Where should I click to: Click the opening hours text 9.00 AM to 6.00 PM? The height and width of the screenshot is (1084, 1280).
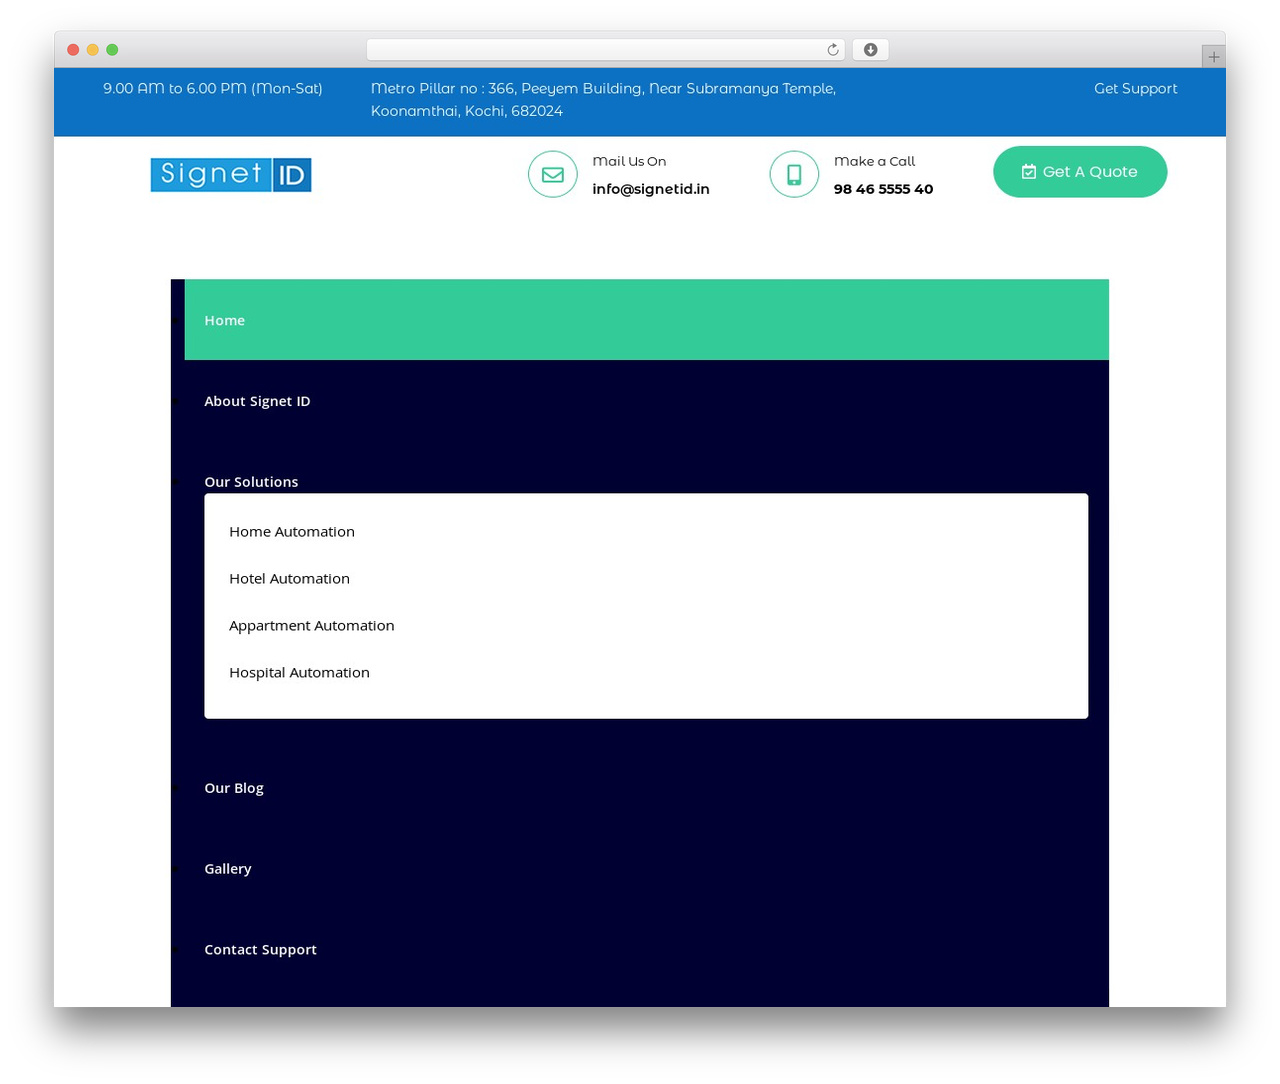point(213,88)
